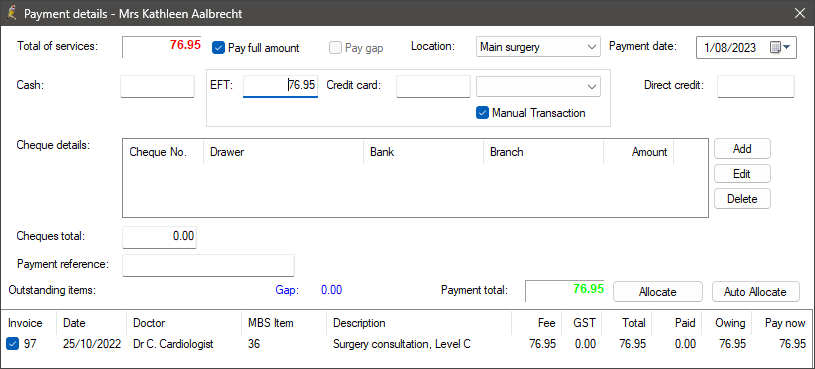Click the Pay now column header
This screenshot has height=369, width=815.
coord(781,323)
